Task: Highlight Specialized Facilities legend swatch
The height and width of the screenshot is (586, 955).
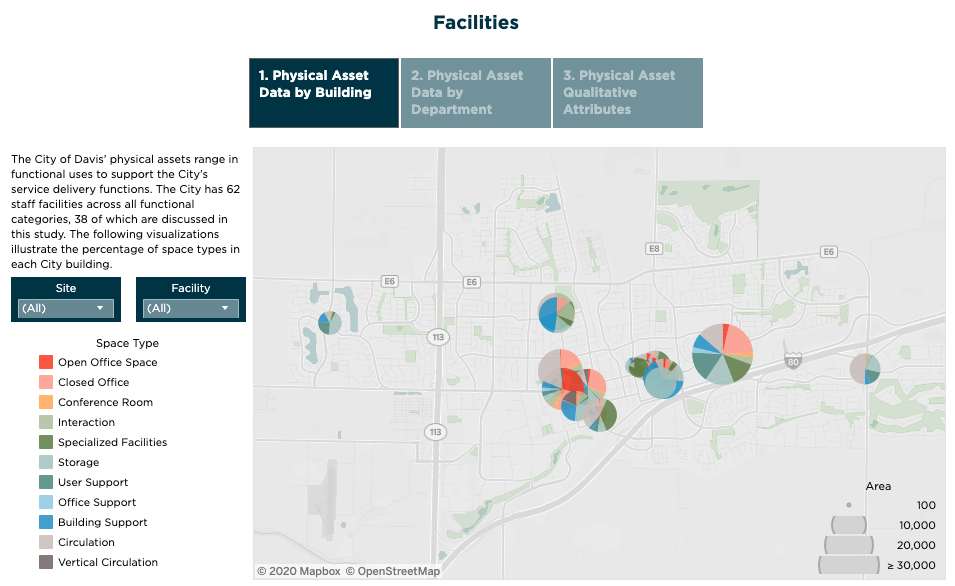Action: [46, 442]
